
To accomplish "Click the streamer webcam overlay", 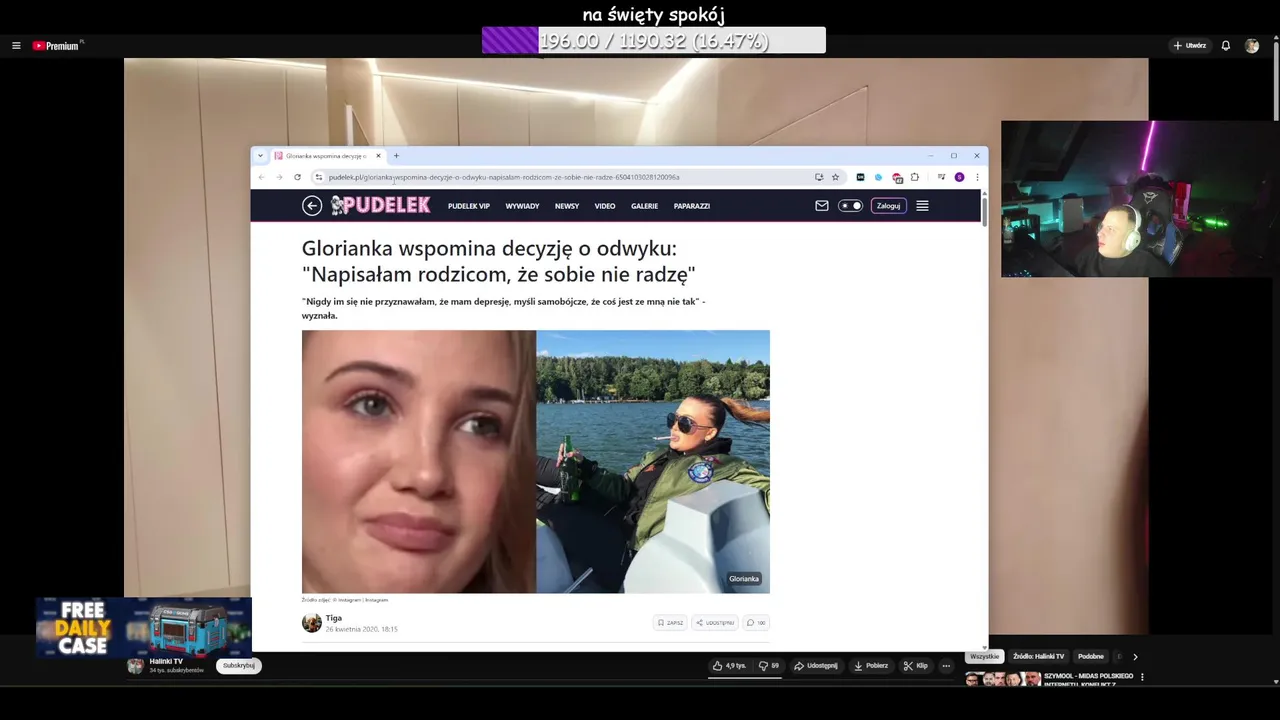I will click(1140, 199).
